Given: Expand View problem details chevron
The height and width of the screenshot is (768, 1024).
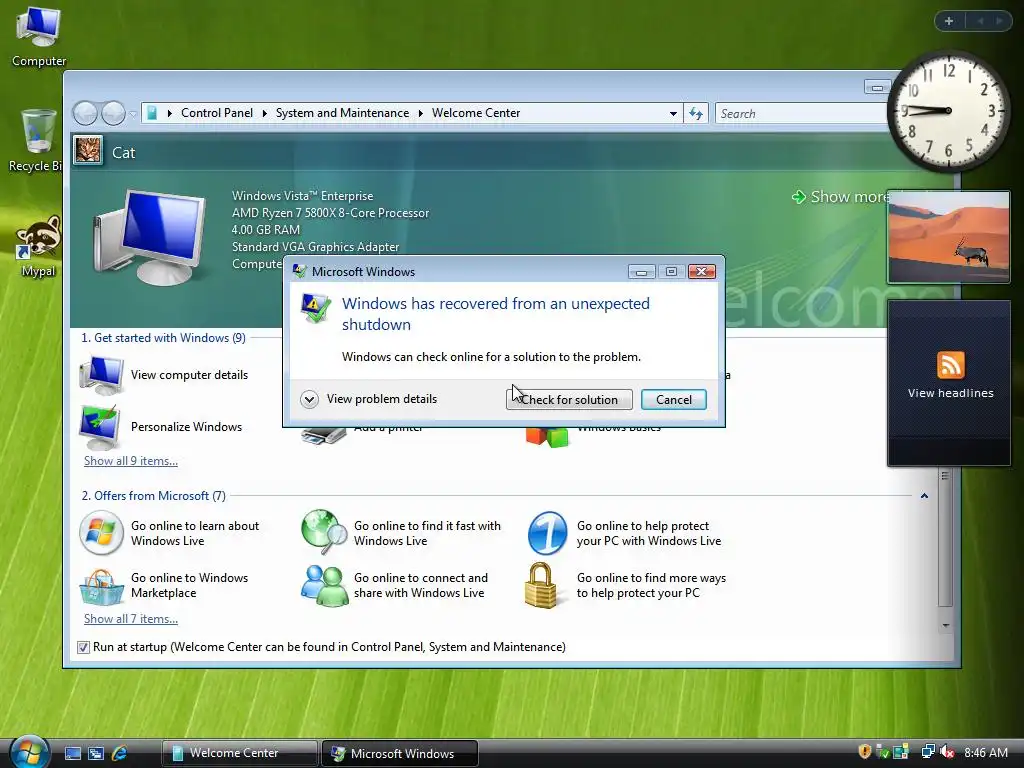Looking at the screenshot, I should click(310, 399).
